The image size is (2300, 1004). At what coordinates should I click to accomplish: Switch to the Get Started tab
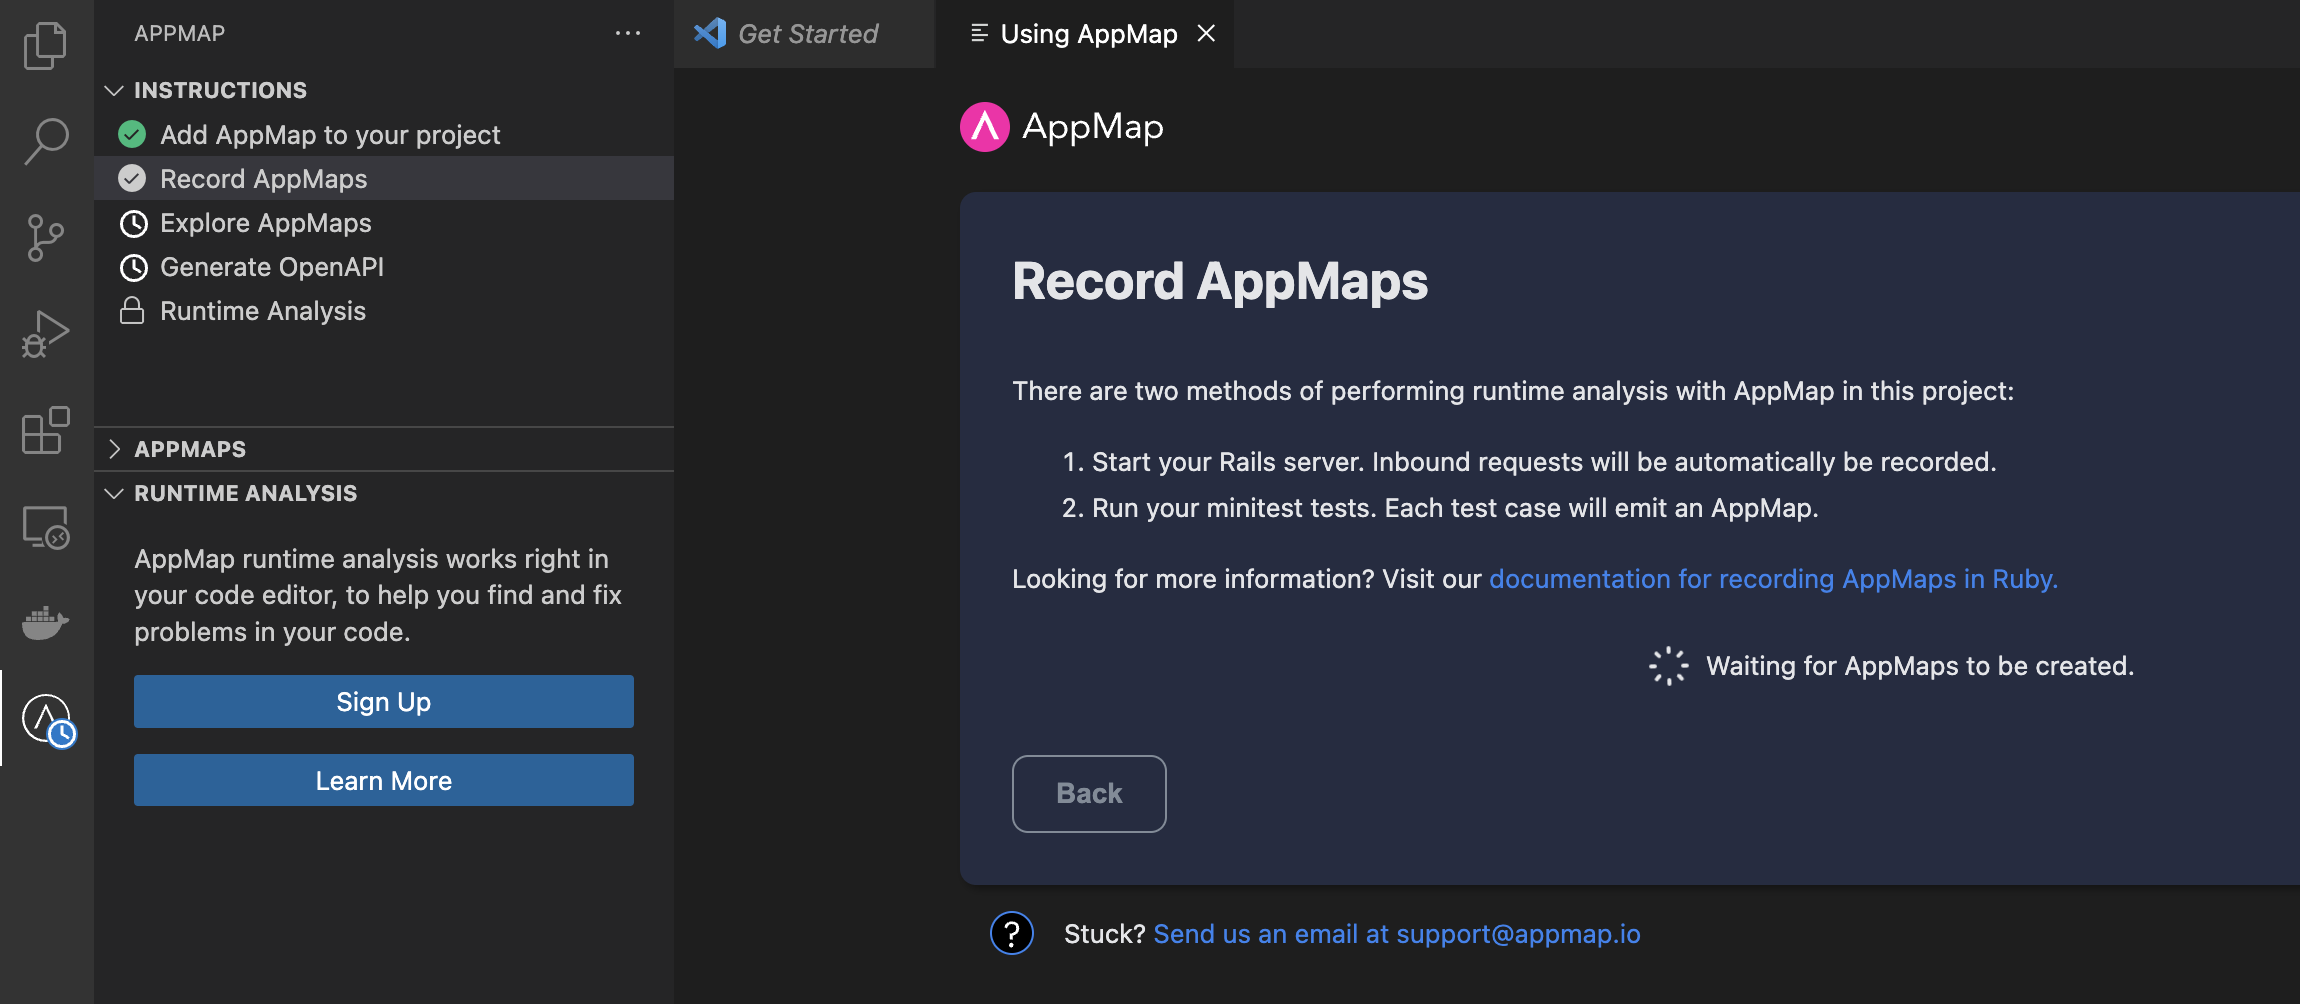pyautogui.click(x=806, y=33)
